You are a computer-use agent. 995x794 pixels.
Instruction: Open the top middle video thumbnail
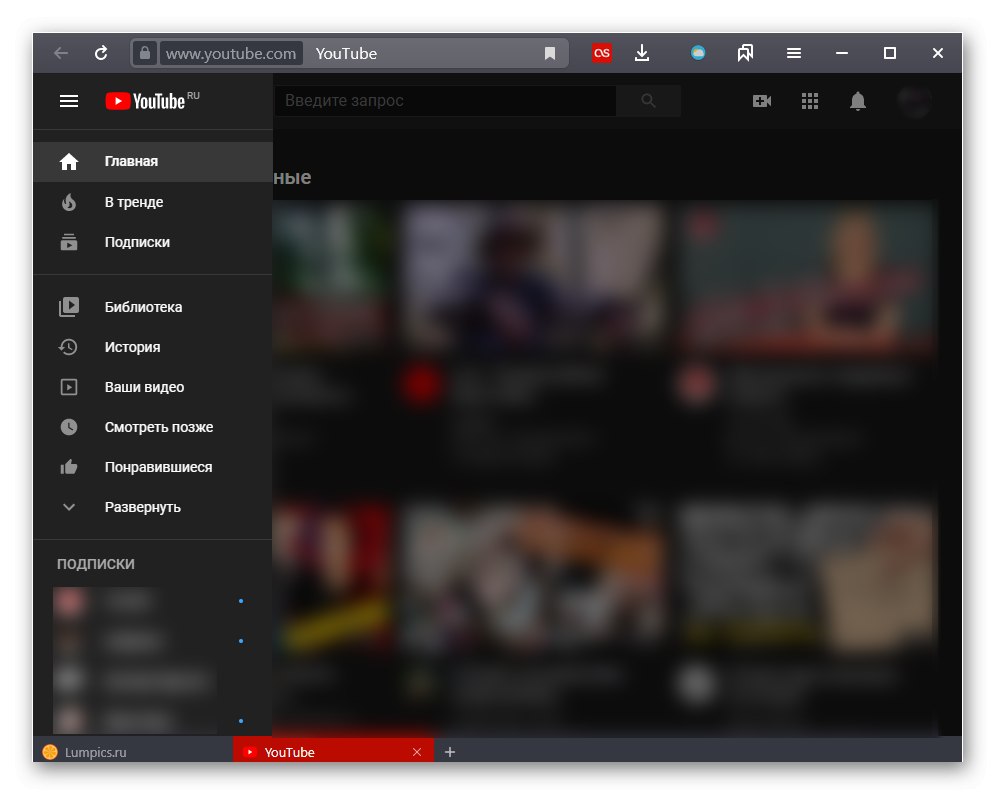[533, 276]
